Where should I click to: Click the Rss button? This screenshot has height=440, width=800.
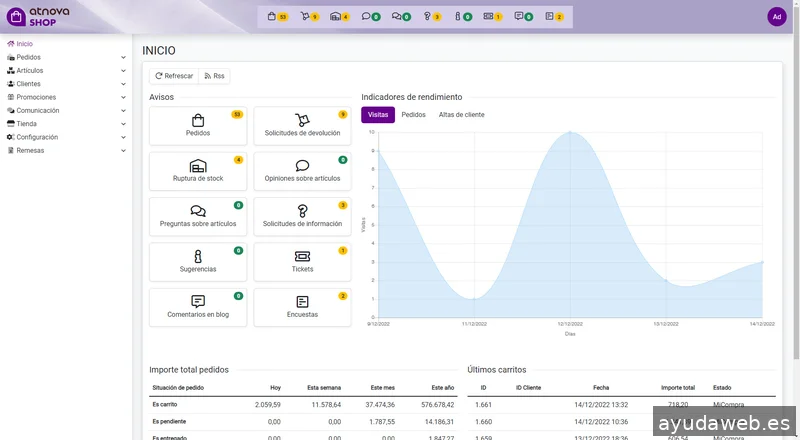(214, 76)
